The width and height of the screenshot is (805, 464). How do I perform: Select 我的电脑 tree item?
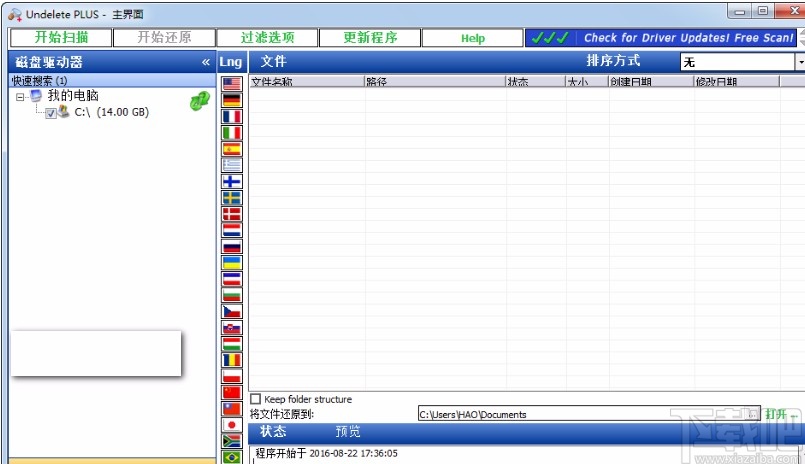pyautogui.click(x=73, y=95)
